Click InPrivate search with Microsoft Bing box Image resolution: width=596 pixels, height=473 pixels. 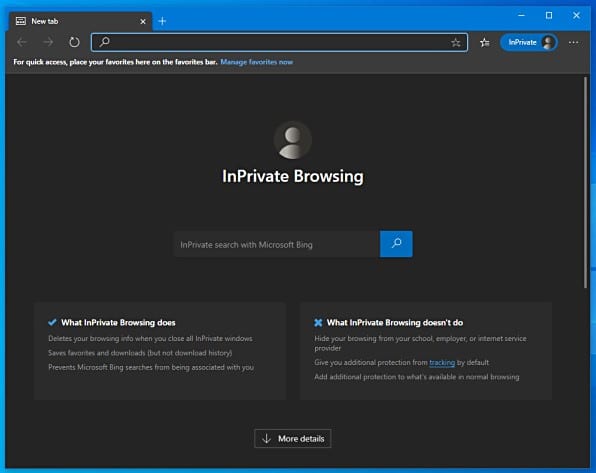click(x=276, y=244)
